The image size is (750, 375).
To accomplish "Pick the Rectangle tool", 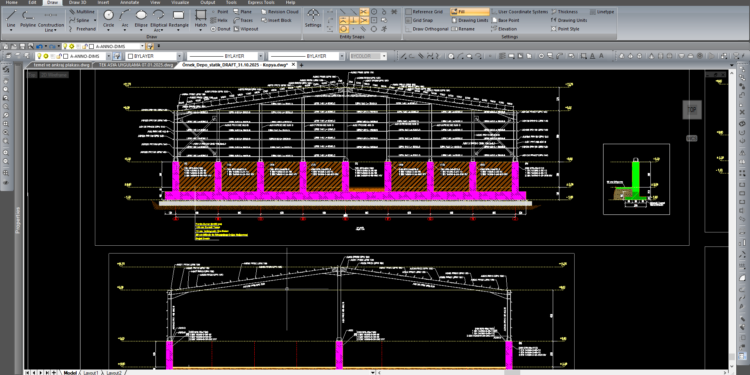I will click(x=178, y=18).
